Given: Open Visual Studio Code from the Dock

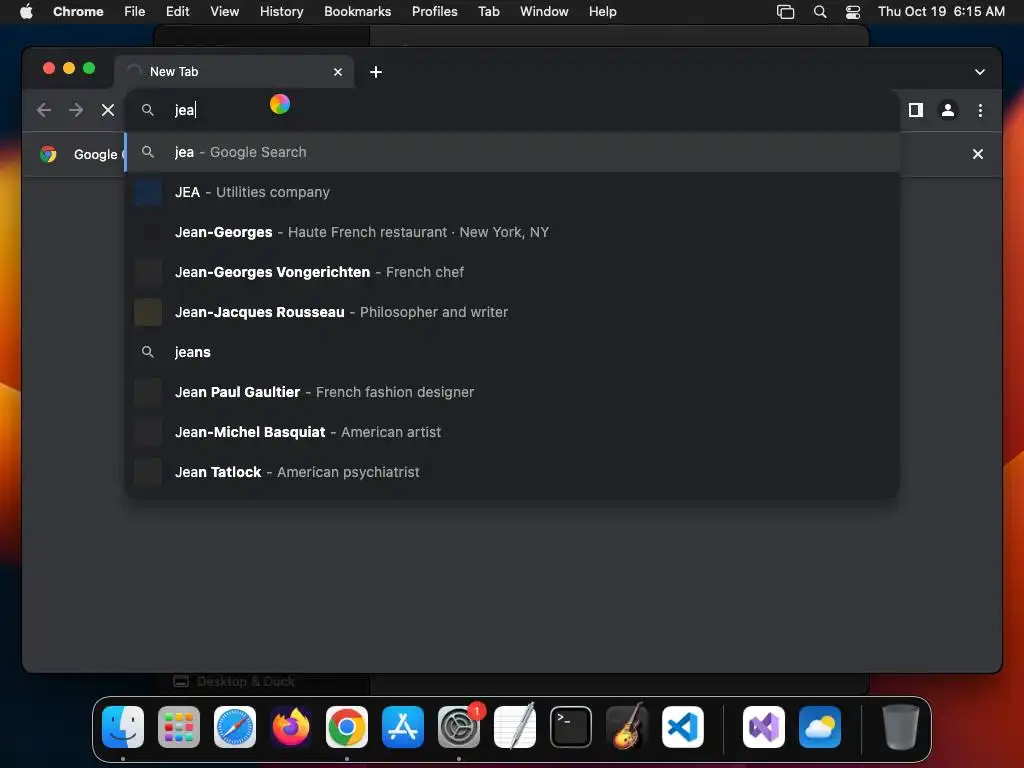Looking at the screenshot, I should (682, 727).
